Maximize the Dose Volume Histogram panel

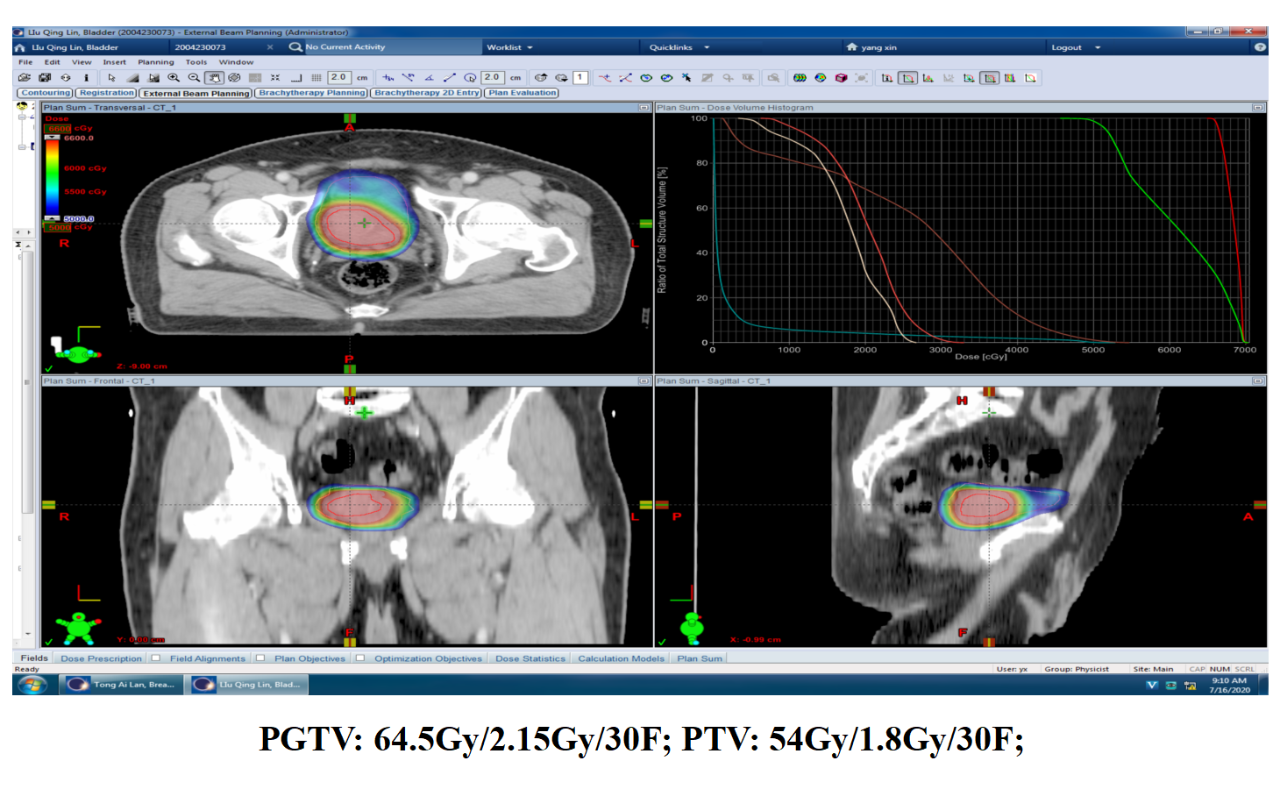(x=1257, y=107)
